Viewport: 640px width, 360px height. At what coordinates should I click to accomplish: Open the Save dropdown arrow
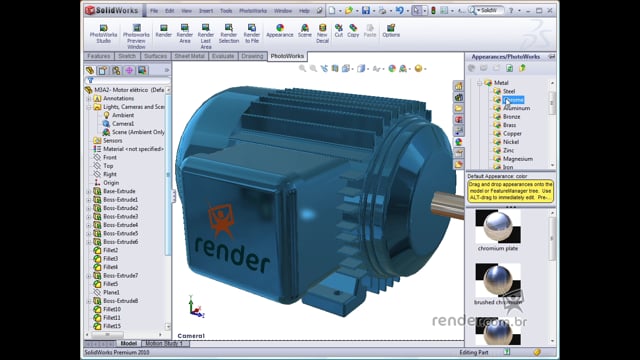(373, 11)
